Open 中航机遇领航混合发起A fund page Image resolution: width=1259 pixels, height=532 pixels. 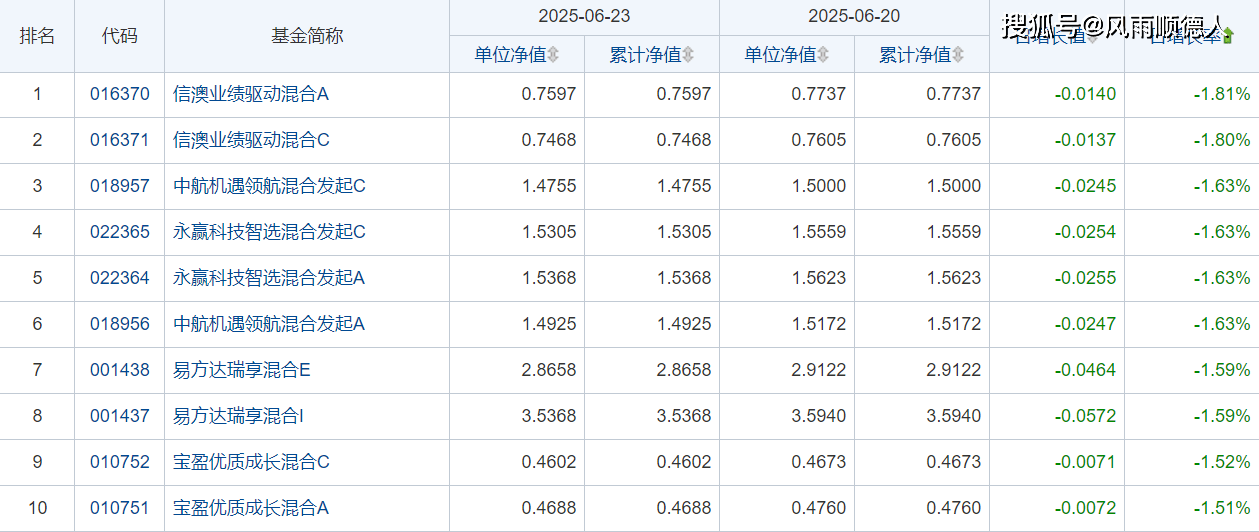269,324
